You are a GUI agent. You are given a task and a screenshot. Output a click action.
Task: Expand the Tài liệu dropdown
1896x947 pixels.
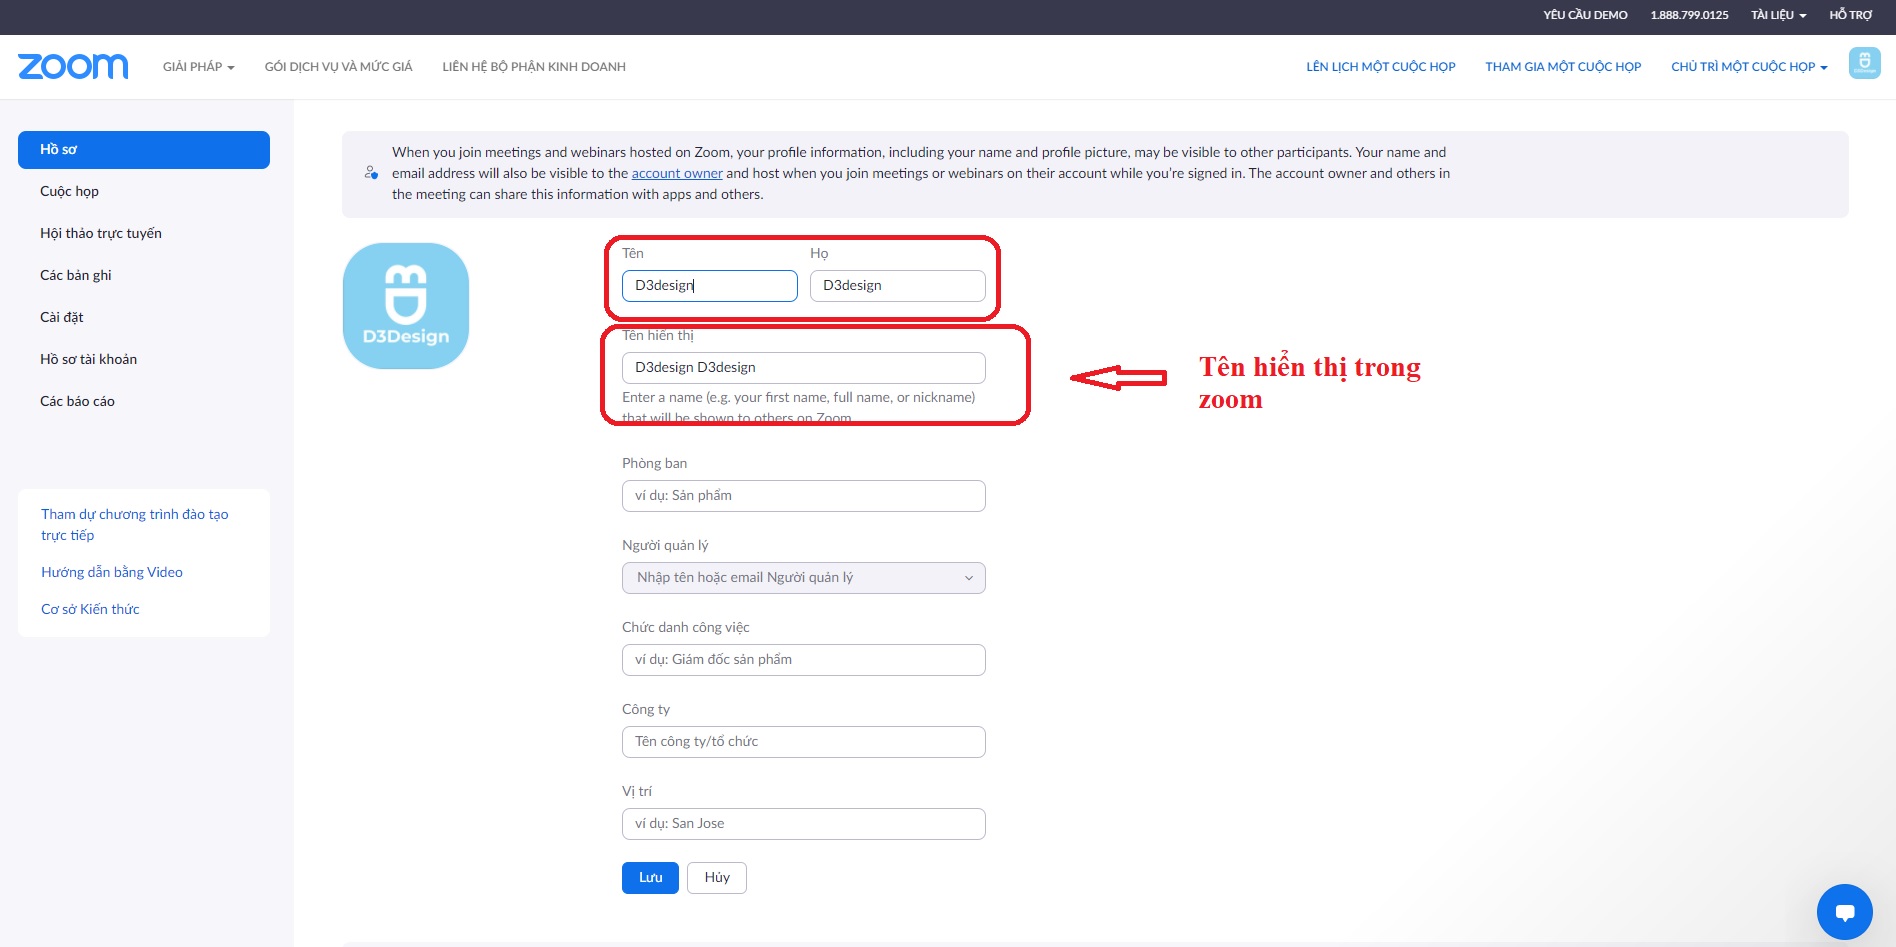[x=1778, y=15]
